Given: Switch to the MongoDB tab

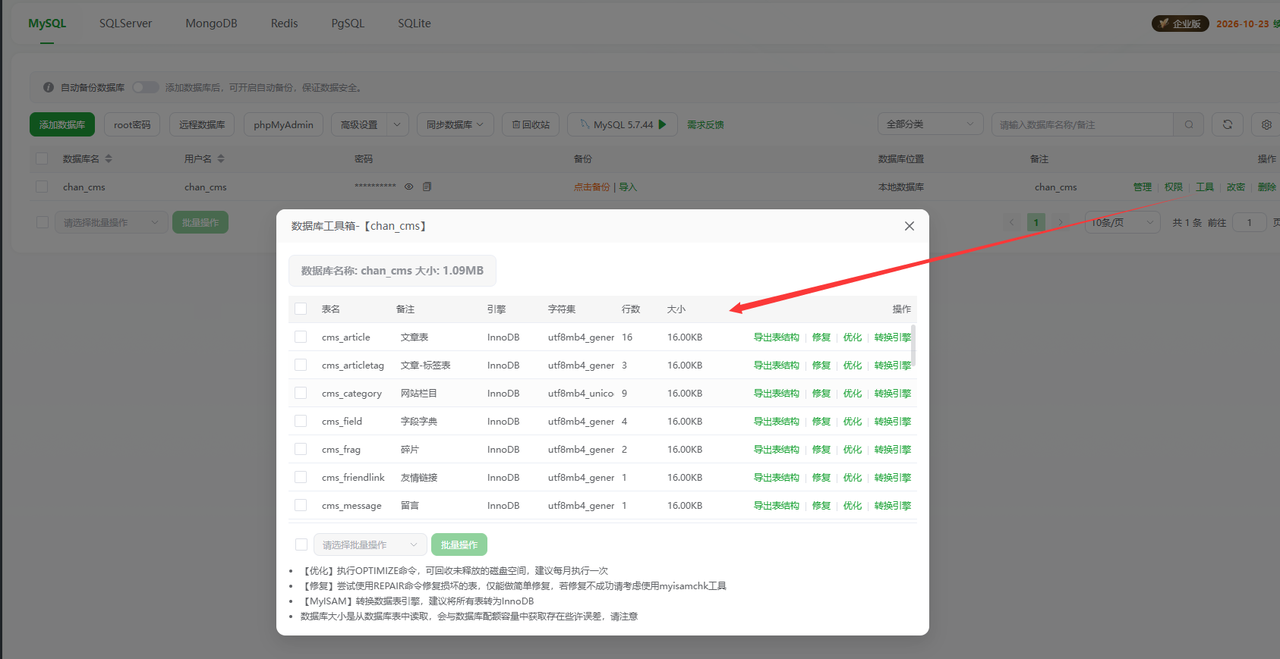Looking at the screenshot, I should pos(211,23).
